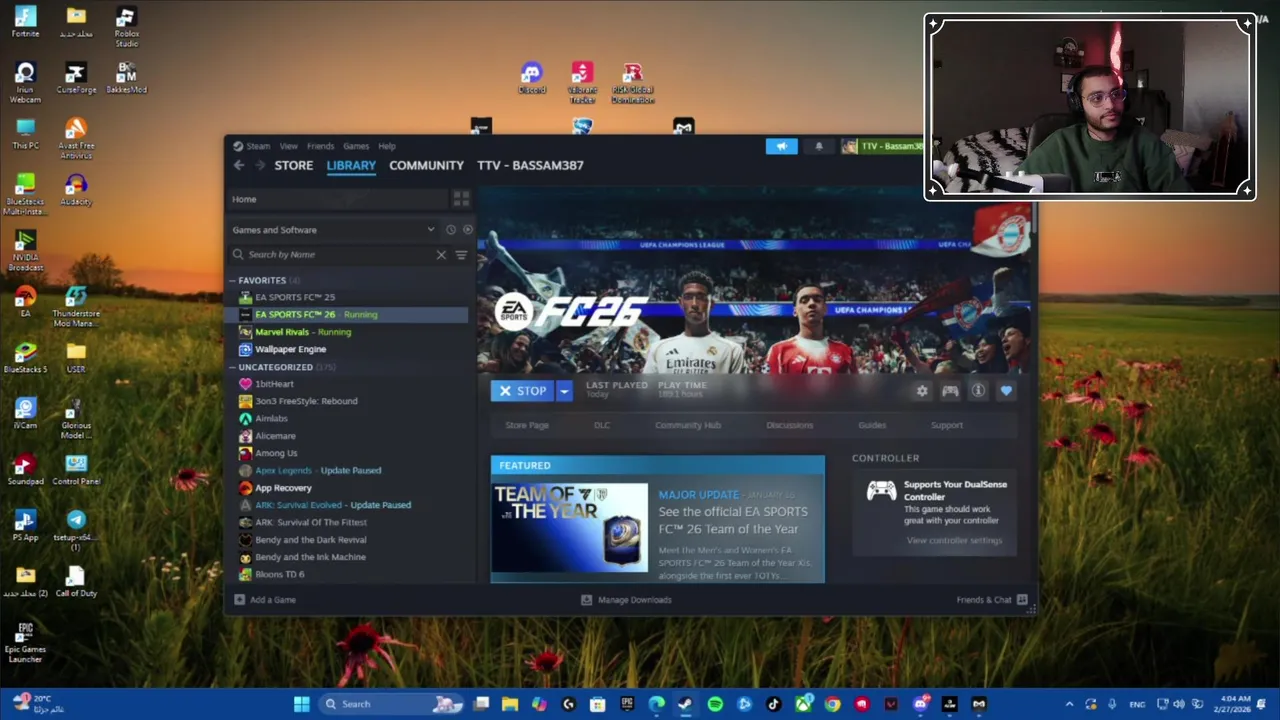
Task: Open Help menu
Action: pos(387,146)
